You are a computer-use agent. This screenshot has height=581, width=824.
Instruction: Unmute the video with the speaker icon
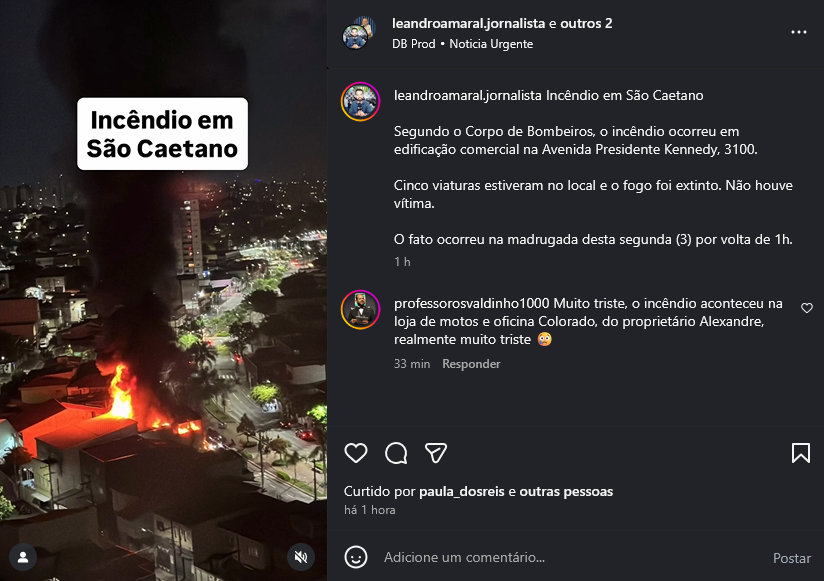click(x=301, y=557)
